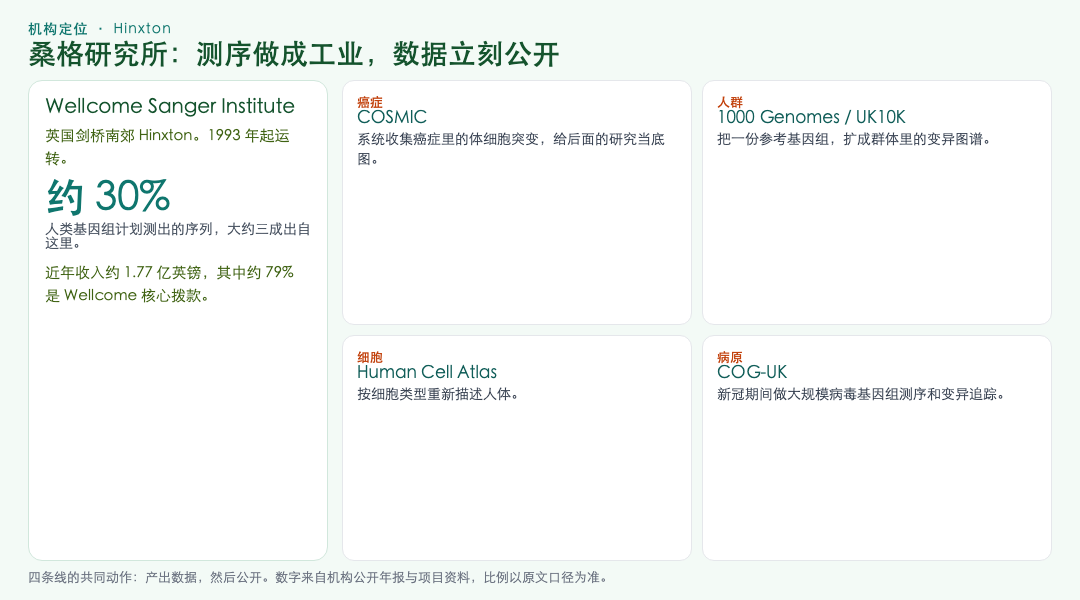Click the header label 机构定位 · Hinxton
1080x600 pixels.
(99, 28)
